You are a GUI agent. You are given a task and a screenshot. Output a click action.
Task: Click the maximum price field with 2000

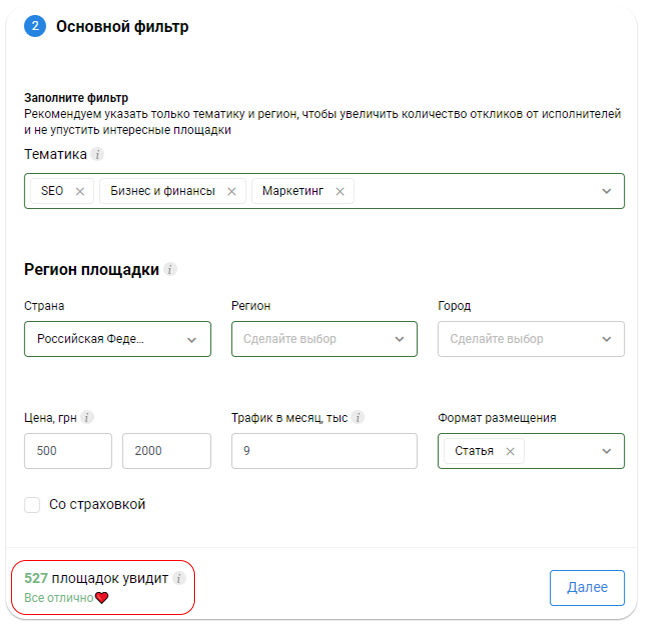[x=166, y=451]
